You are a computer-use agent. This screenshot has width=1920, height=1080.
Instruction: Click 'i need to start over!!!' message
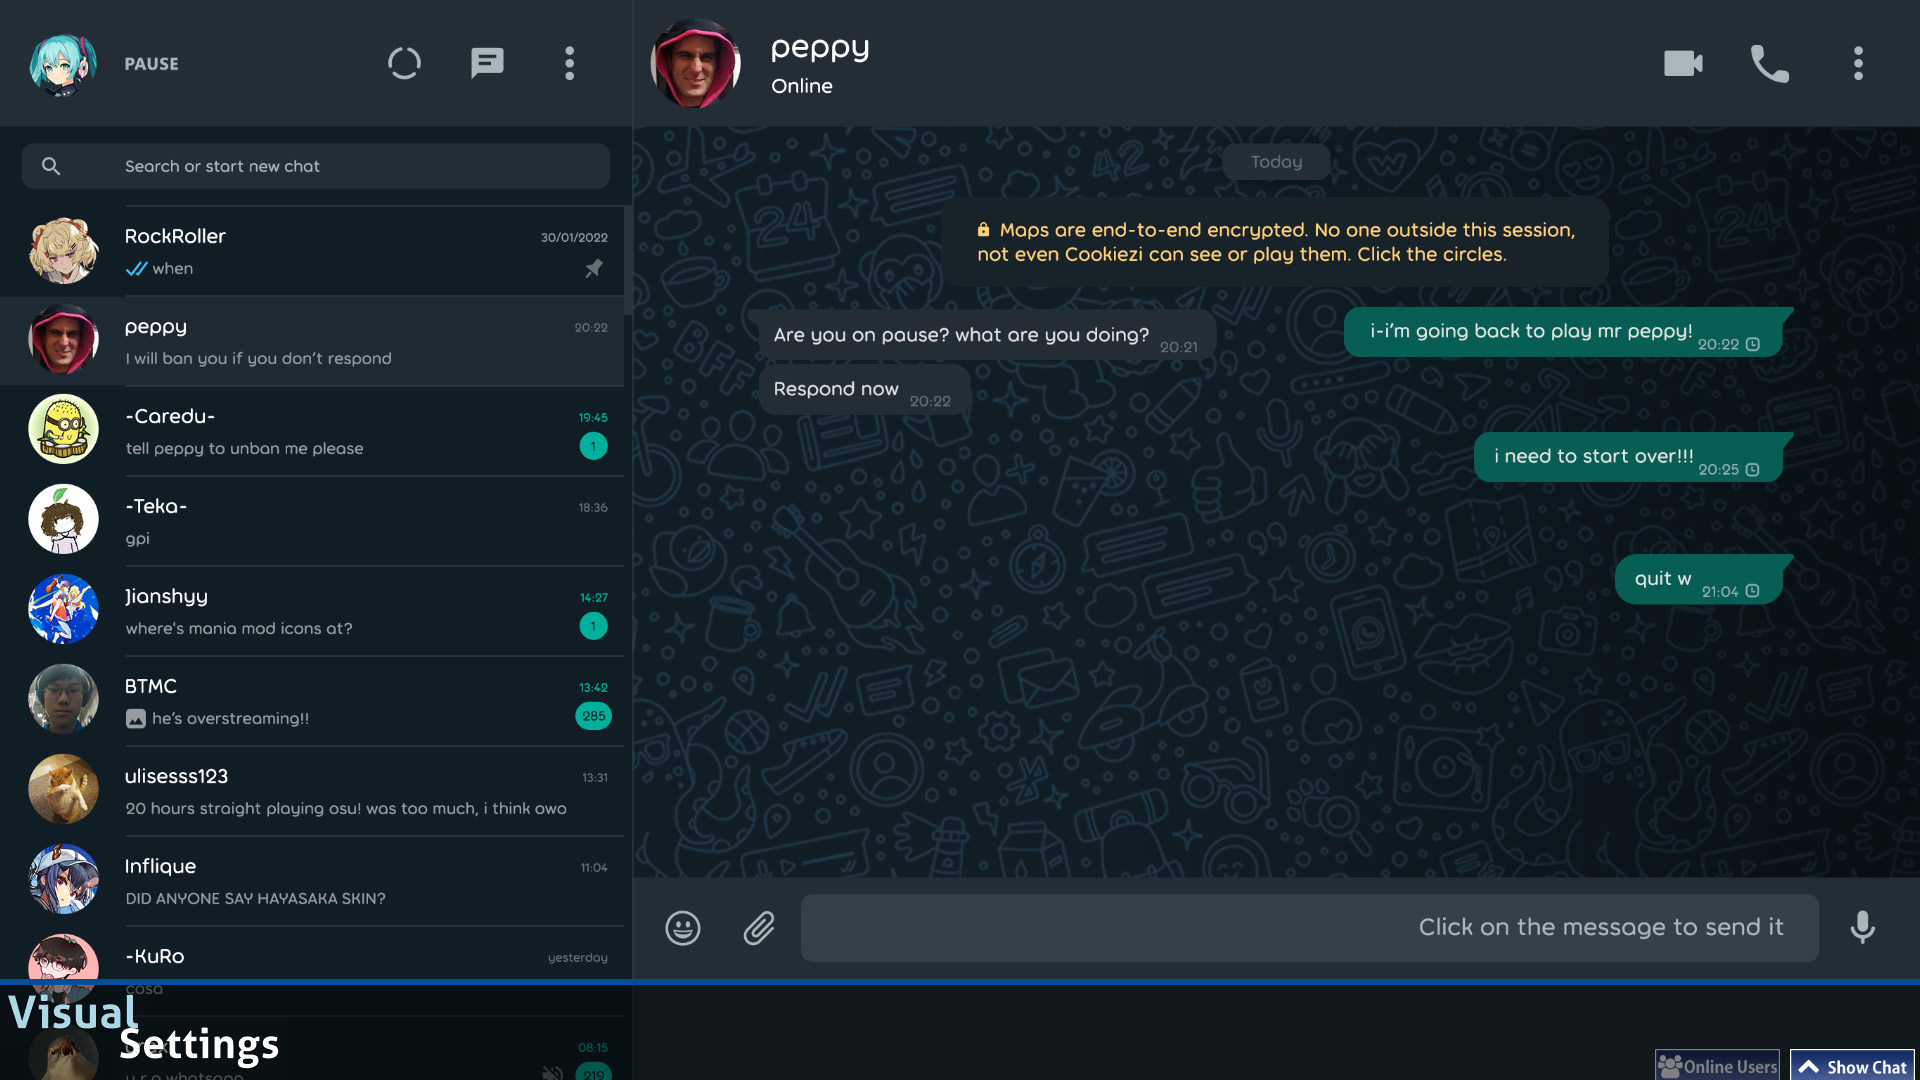1630,457
